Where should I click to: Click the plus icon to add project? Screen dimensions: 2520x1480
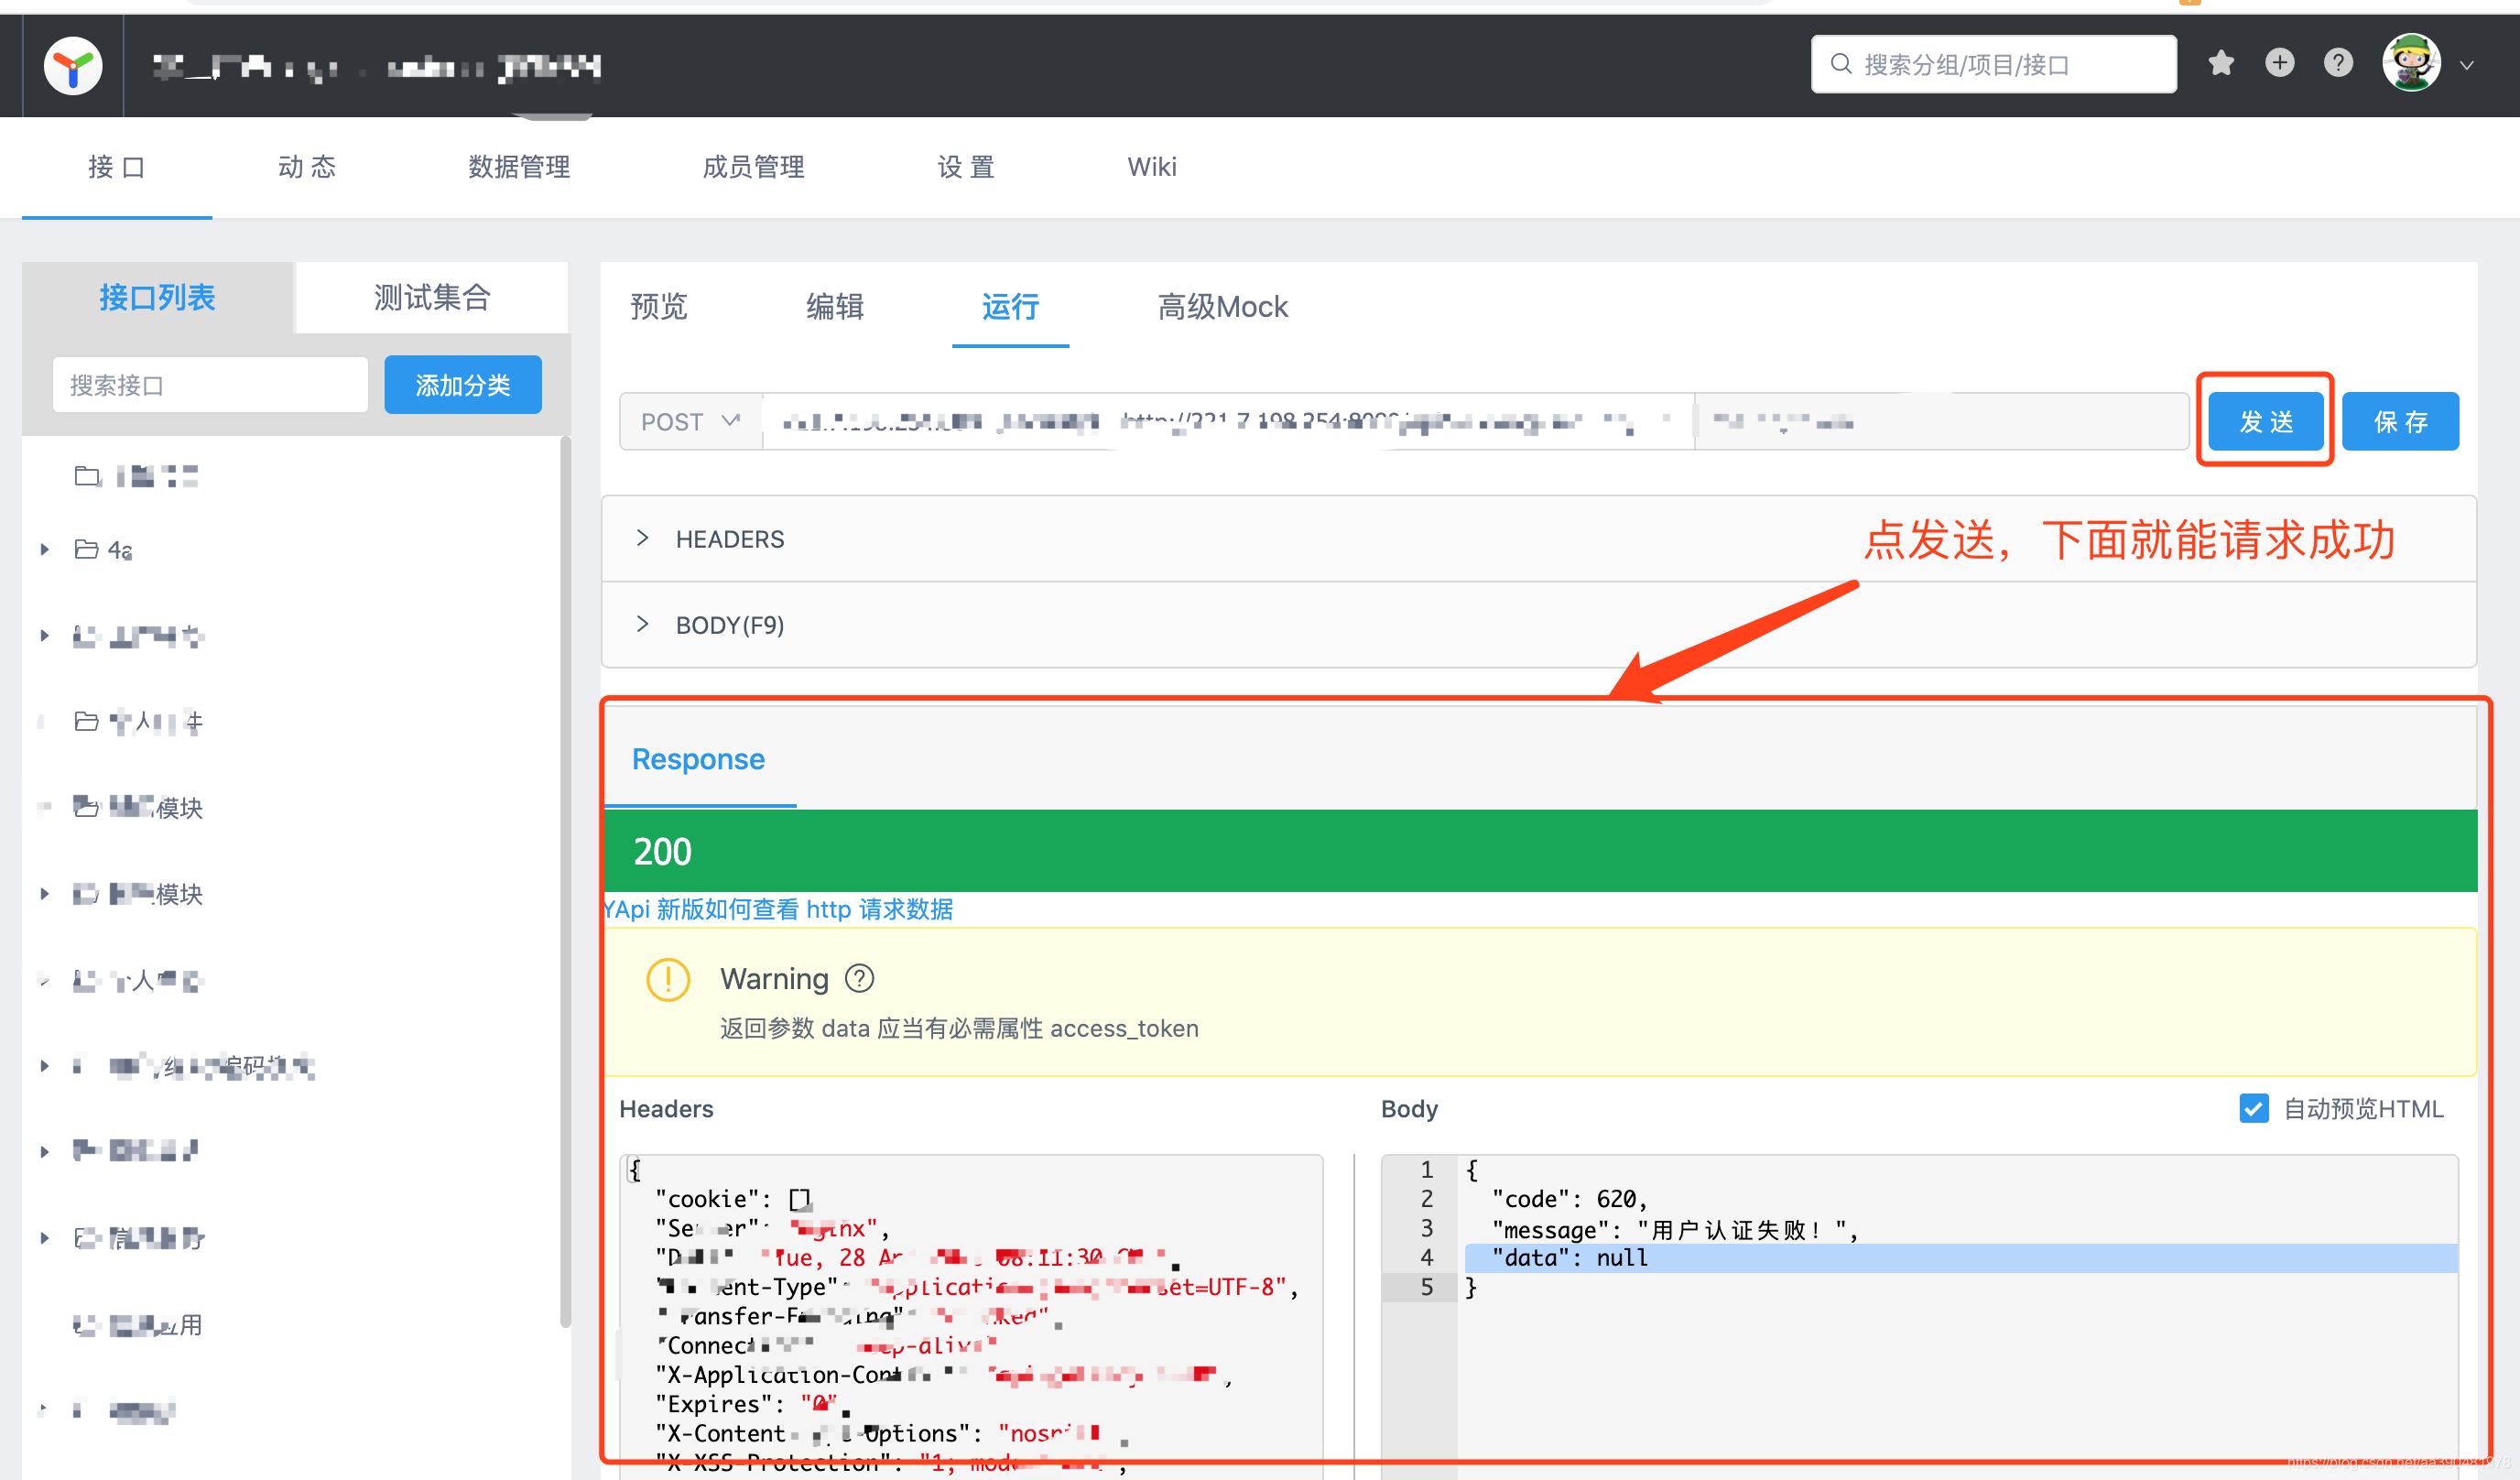pyautogui.click(x=2279, y=64)
